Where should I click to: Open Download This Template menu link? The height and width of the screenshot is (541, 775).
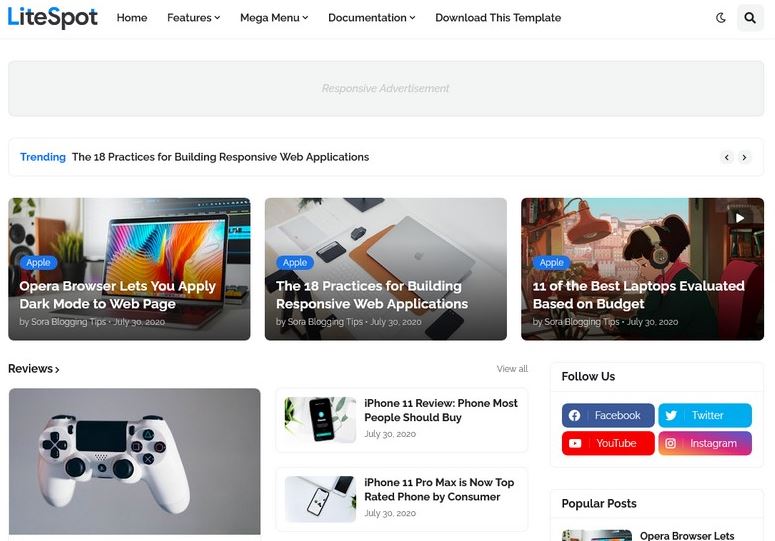[498, 18]
